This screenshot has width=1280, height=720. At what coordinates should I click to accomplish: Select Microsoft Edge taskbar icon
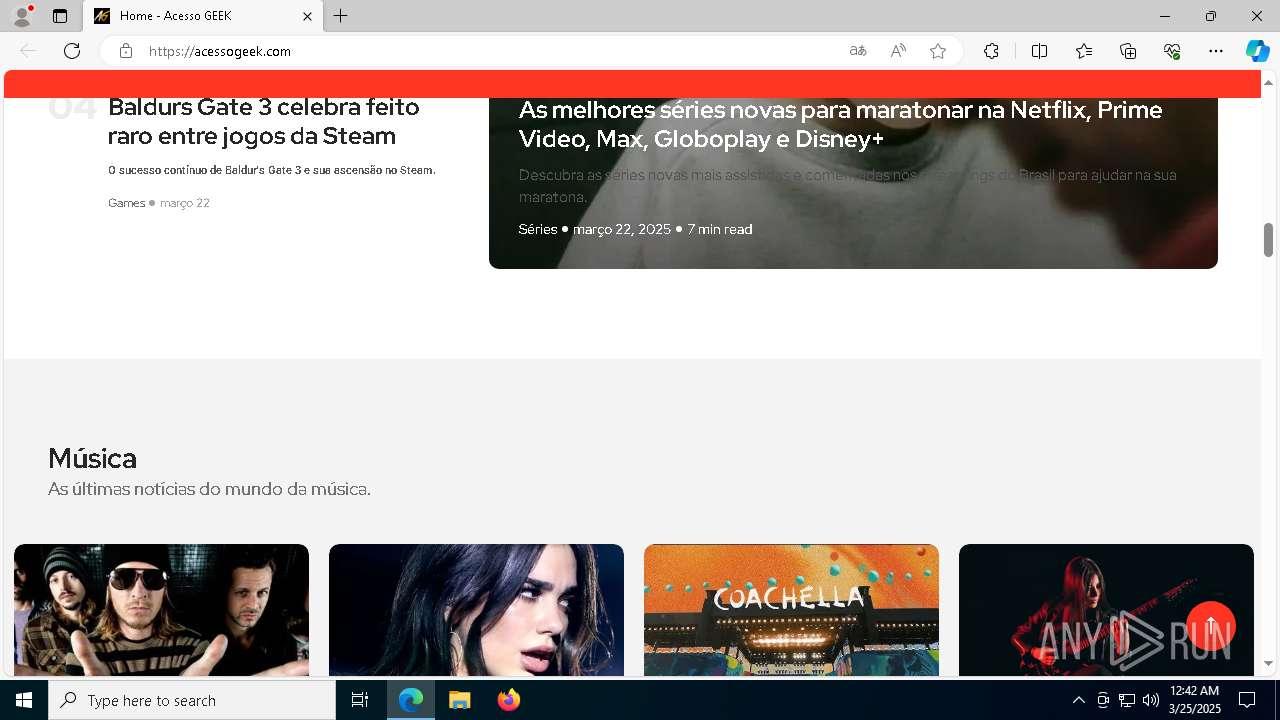(411, 700)
